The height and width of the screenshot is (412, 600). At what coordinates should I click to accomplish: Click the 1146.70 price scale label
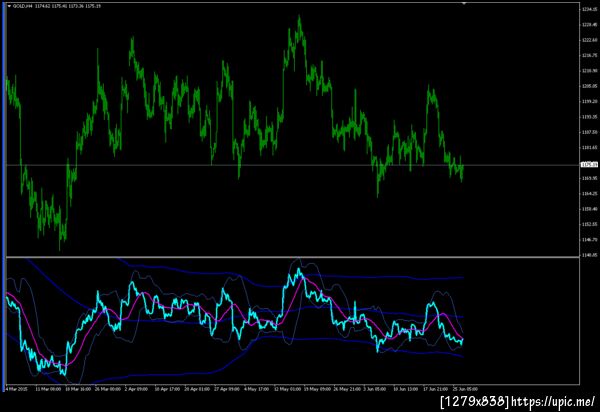coord(590,239)
